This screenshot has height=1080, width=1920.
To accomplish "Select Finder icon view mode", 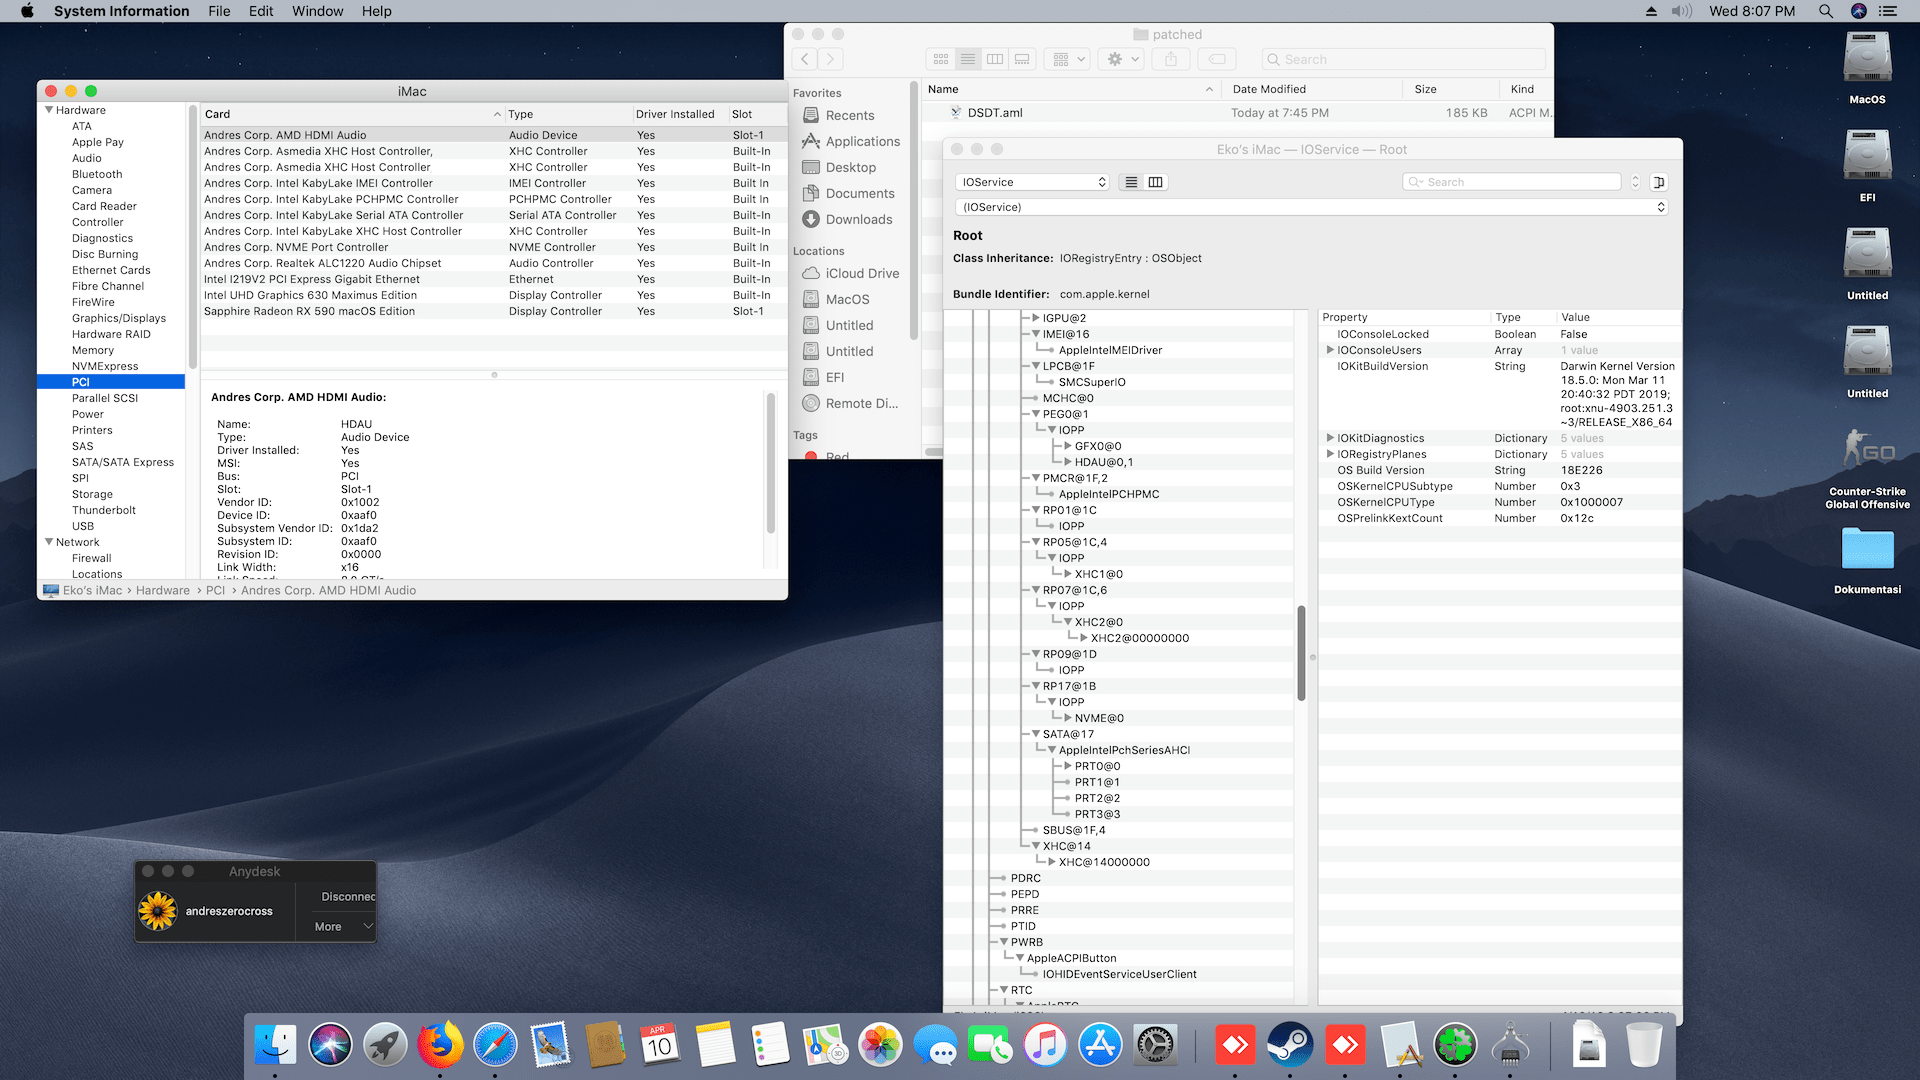I will [941, 60].
